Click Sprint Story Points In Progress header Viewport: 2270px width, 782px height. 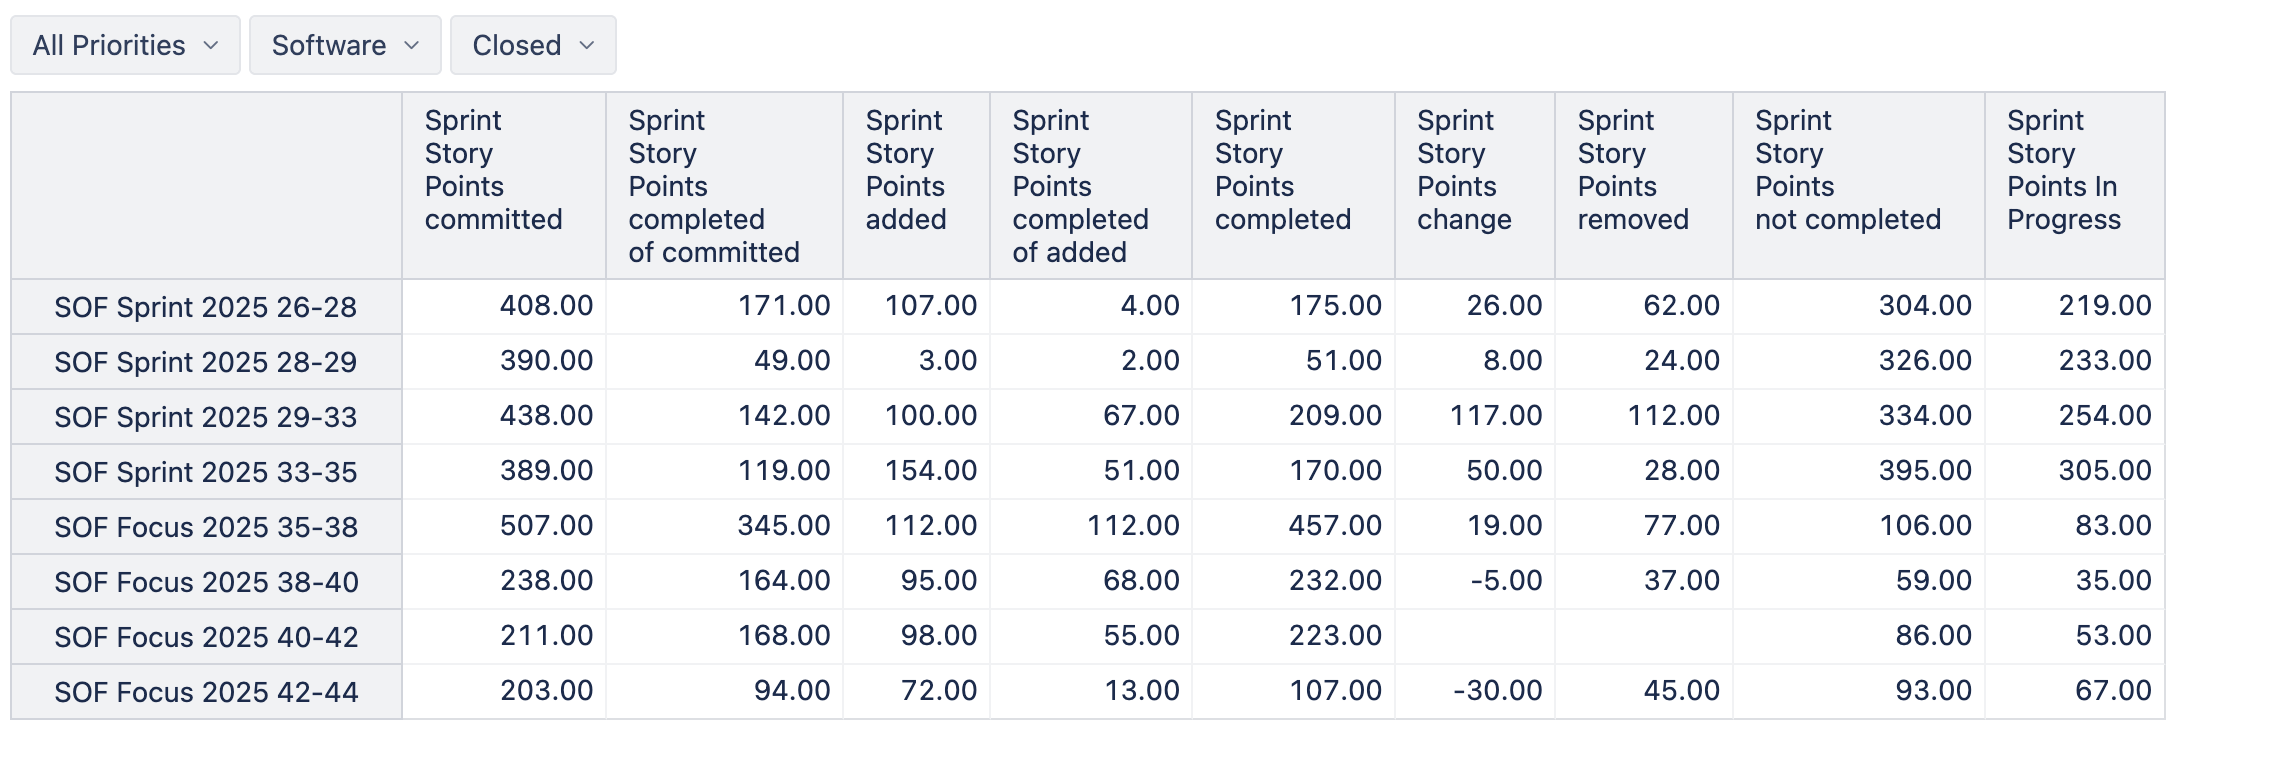pos(2064,170)
